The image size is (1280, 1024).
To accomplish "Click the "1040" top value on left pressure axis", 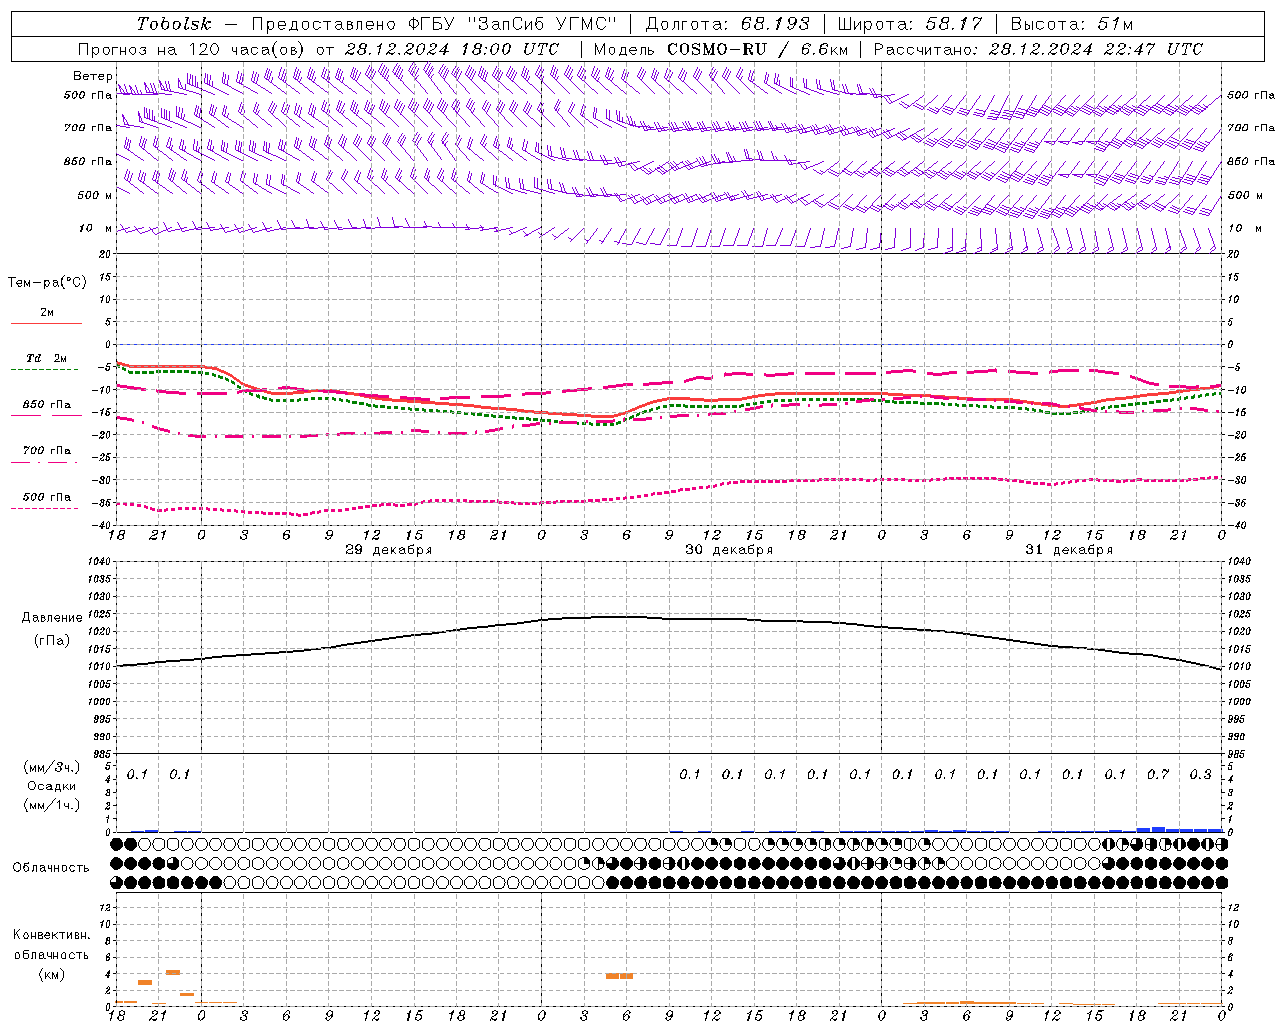I will tap(97, 561).
